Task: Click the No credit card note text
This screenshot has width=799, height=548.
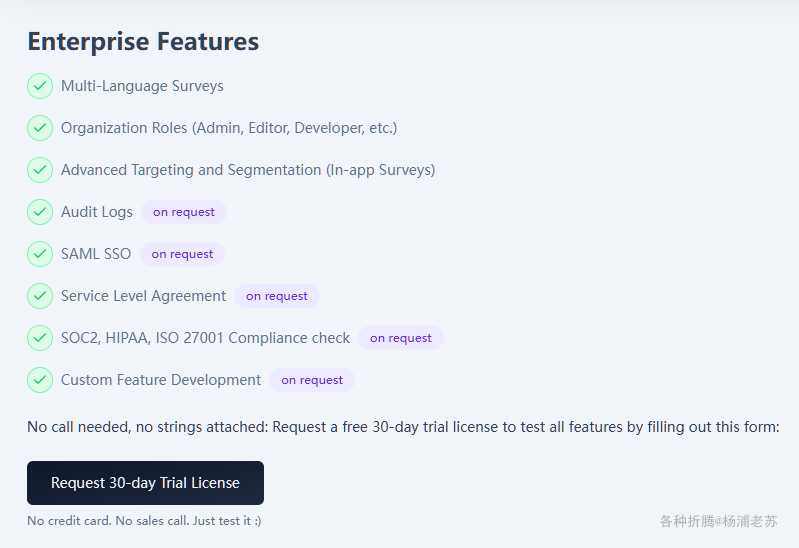Action: pyautogui.click(x=144, y=521)
